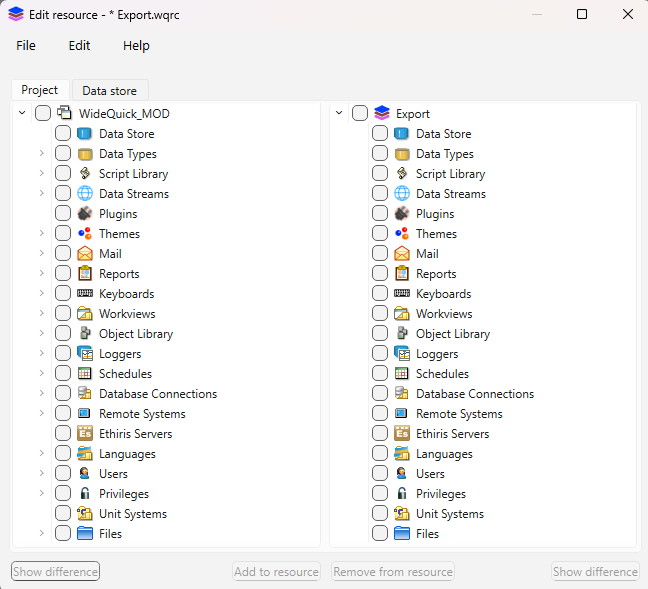Tick the Data Store checkbox in the WideQuick_MOD tree

63,133
